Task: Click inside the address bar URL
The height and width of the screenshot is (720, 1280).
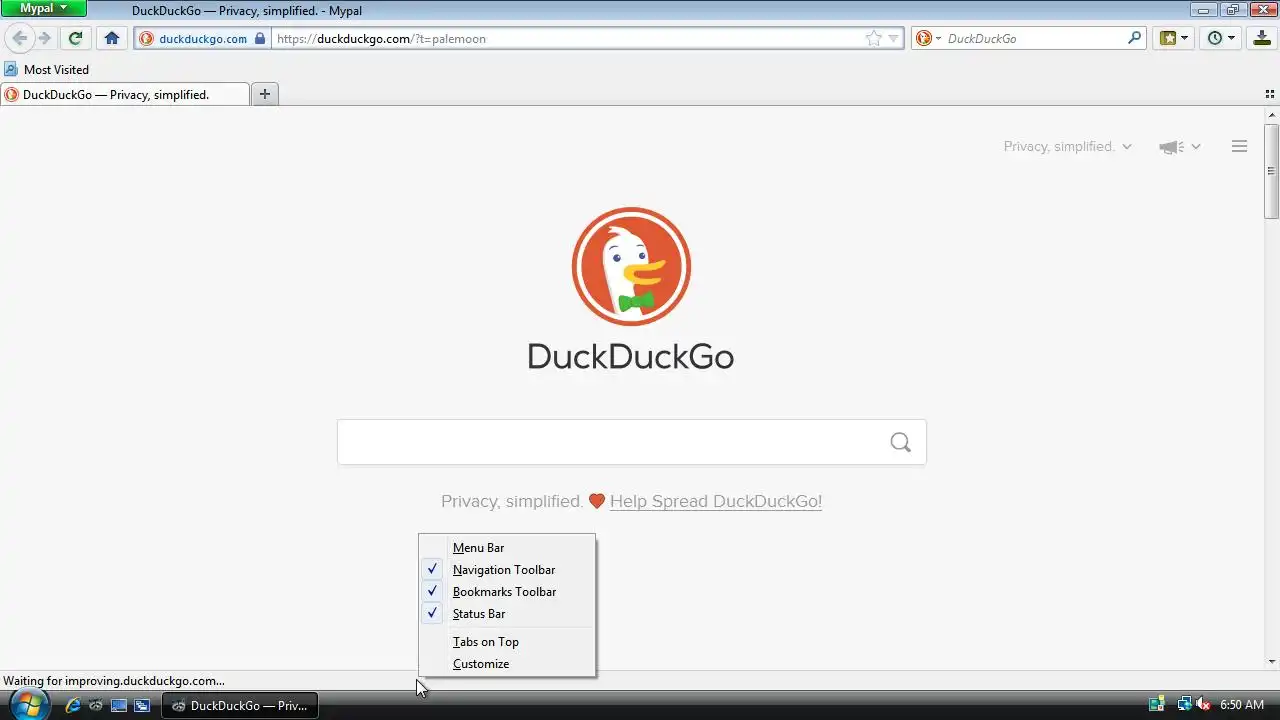Action: [570, 38]
